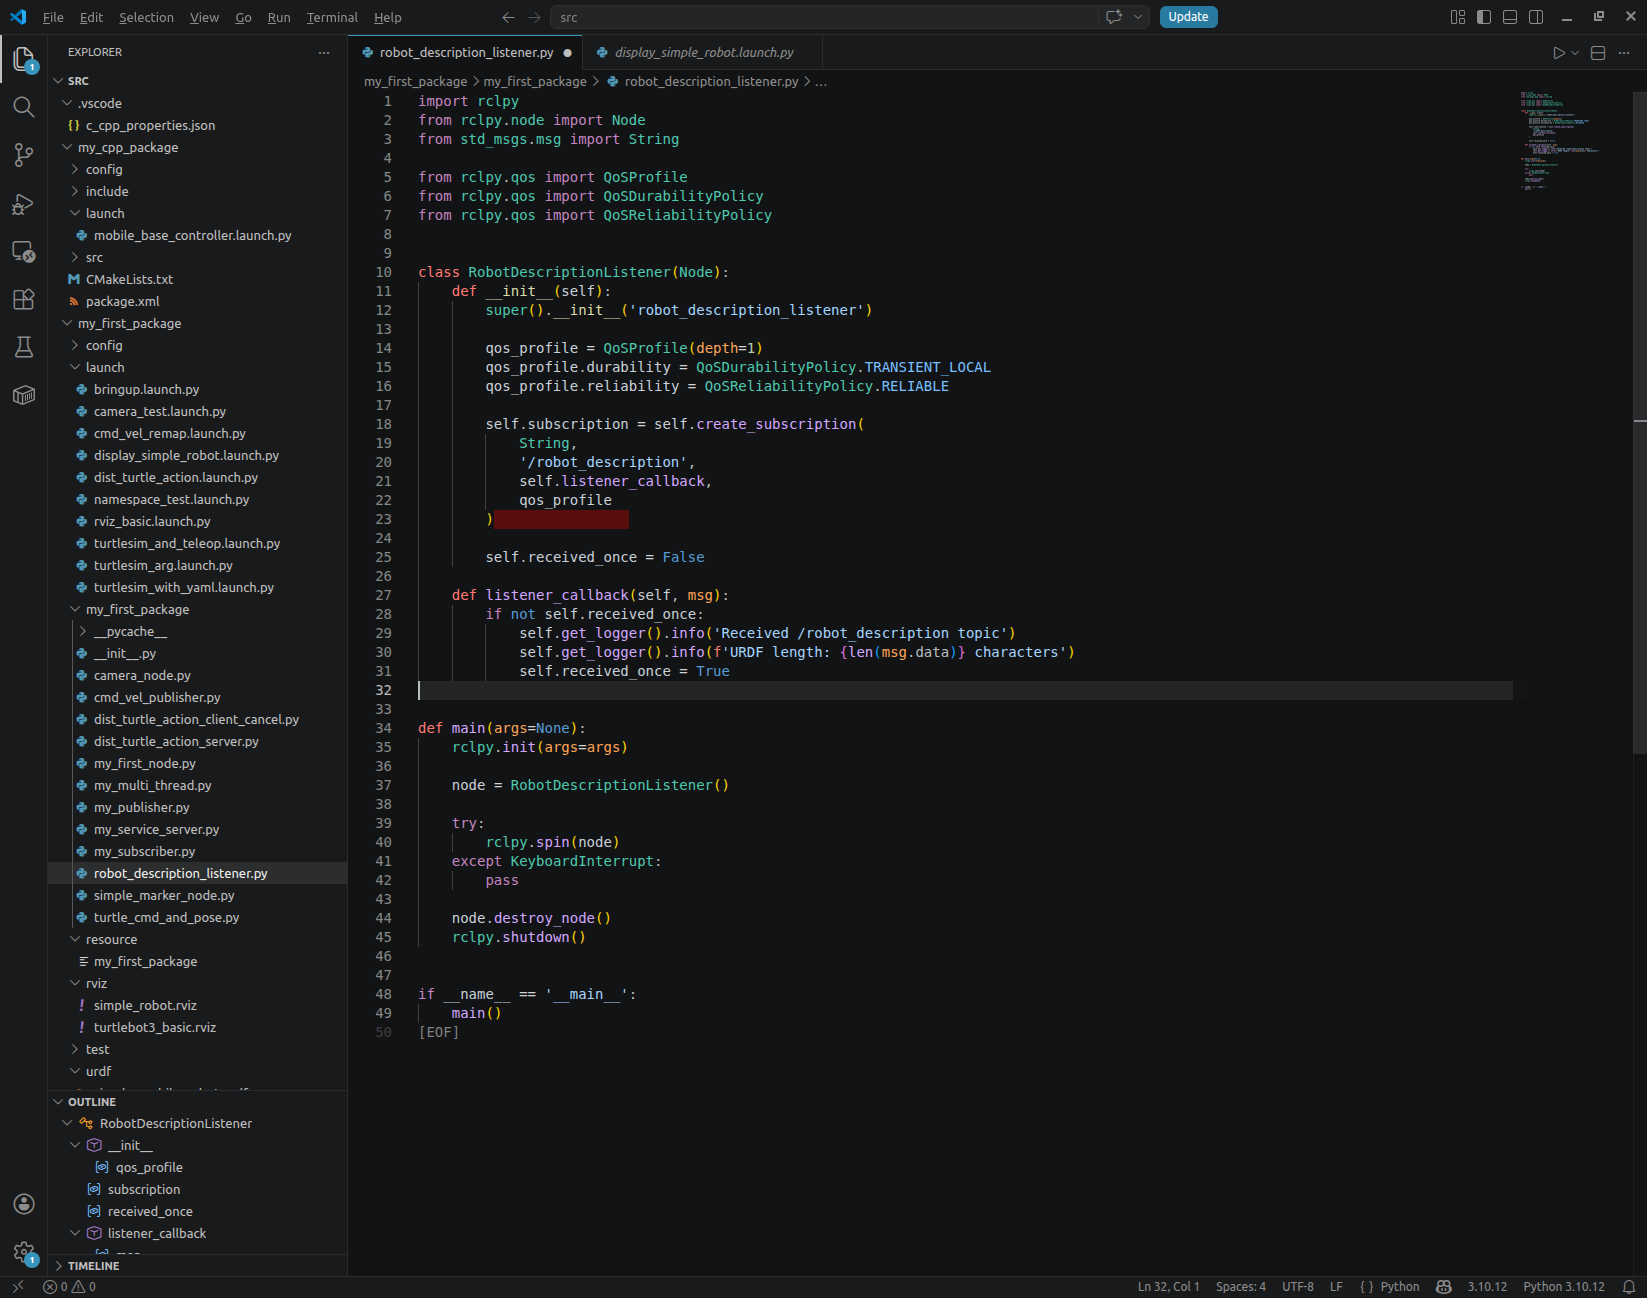Viewport: 1647px width, 1298px height.
Task: Open the Remote Explorer icon
Action: (x=24, y=252)
